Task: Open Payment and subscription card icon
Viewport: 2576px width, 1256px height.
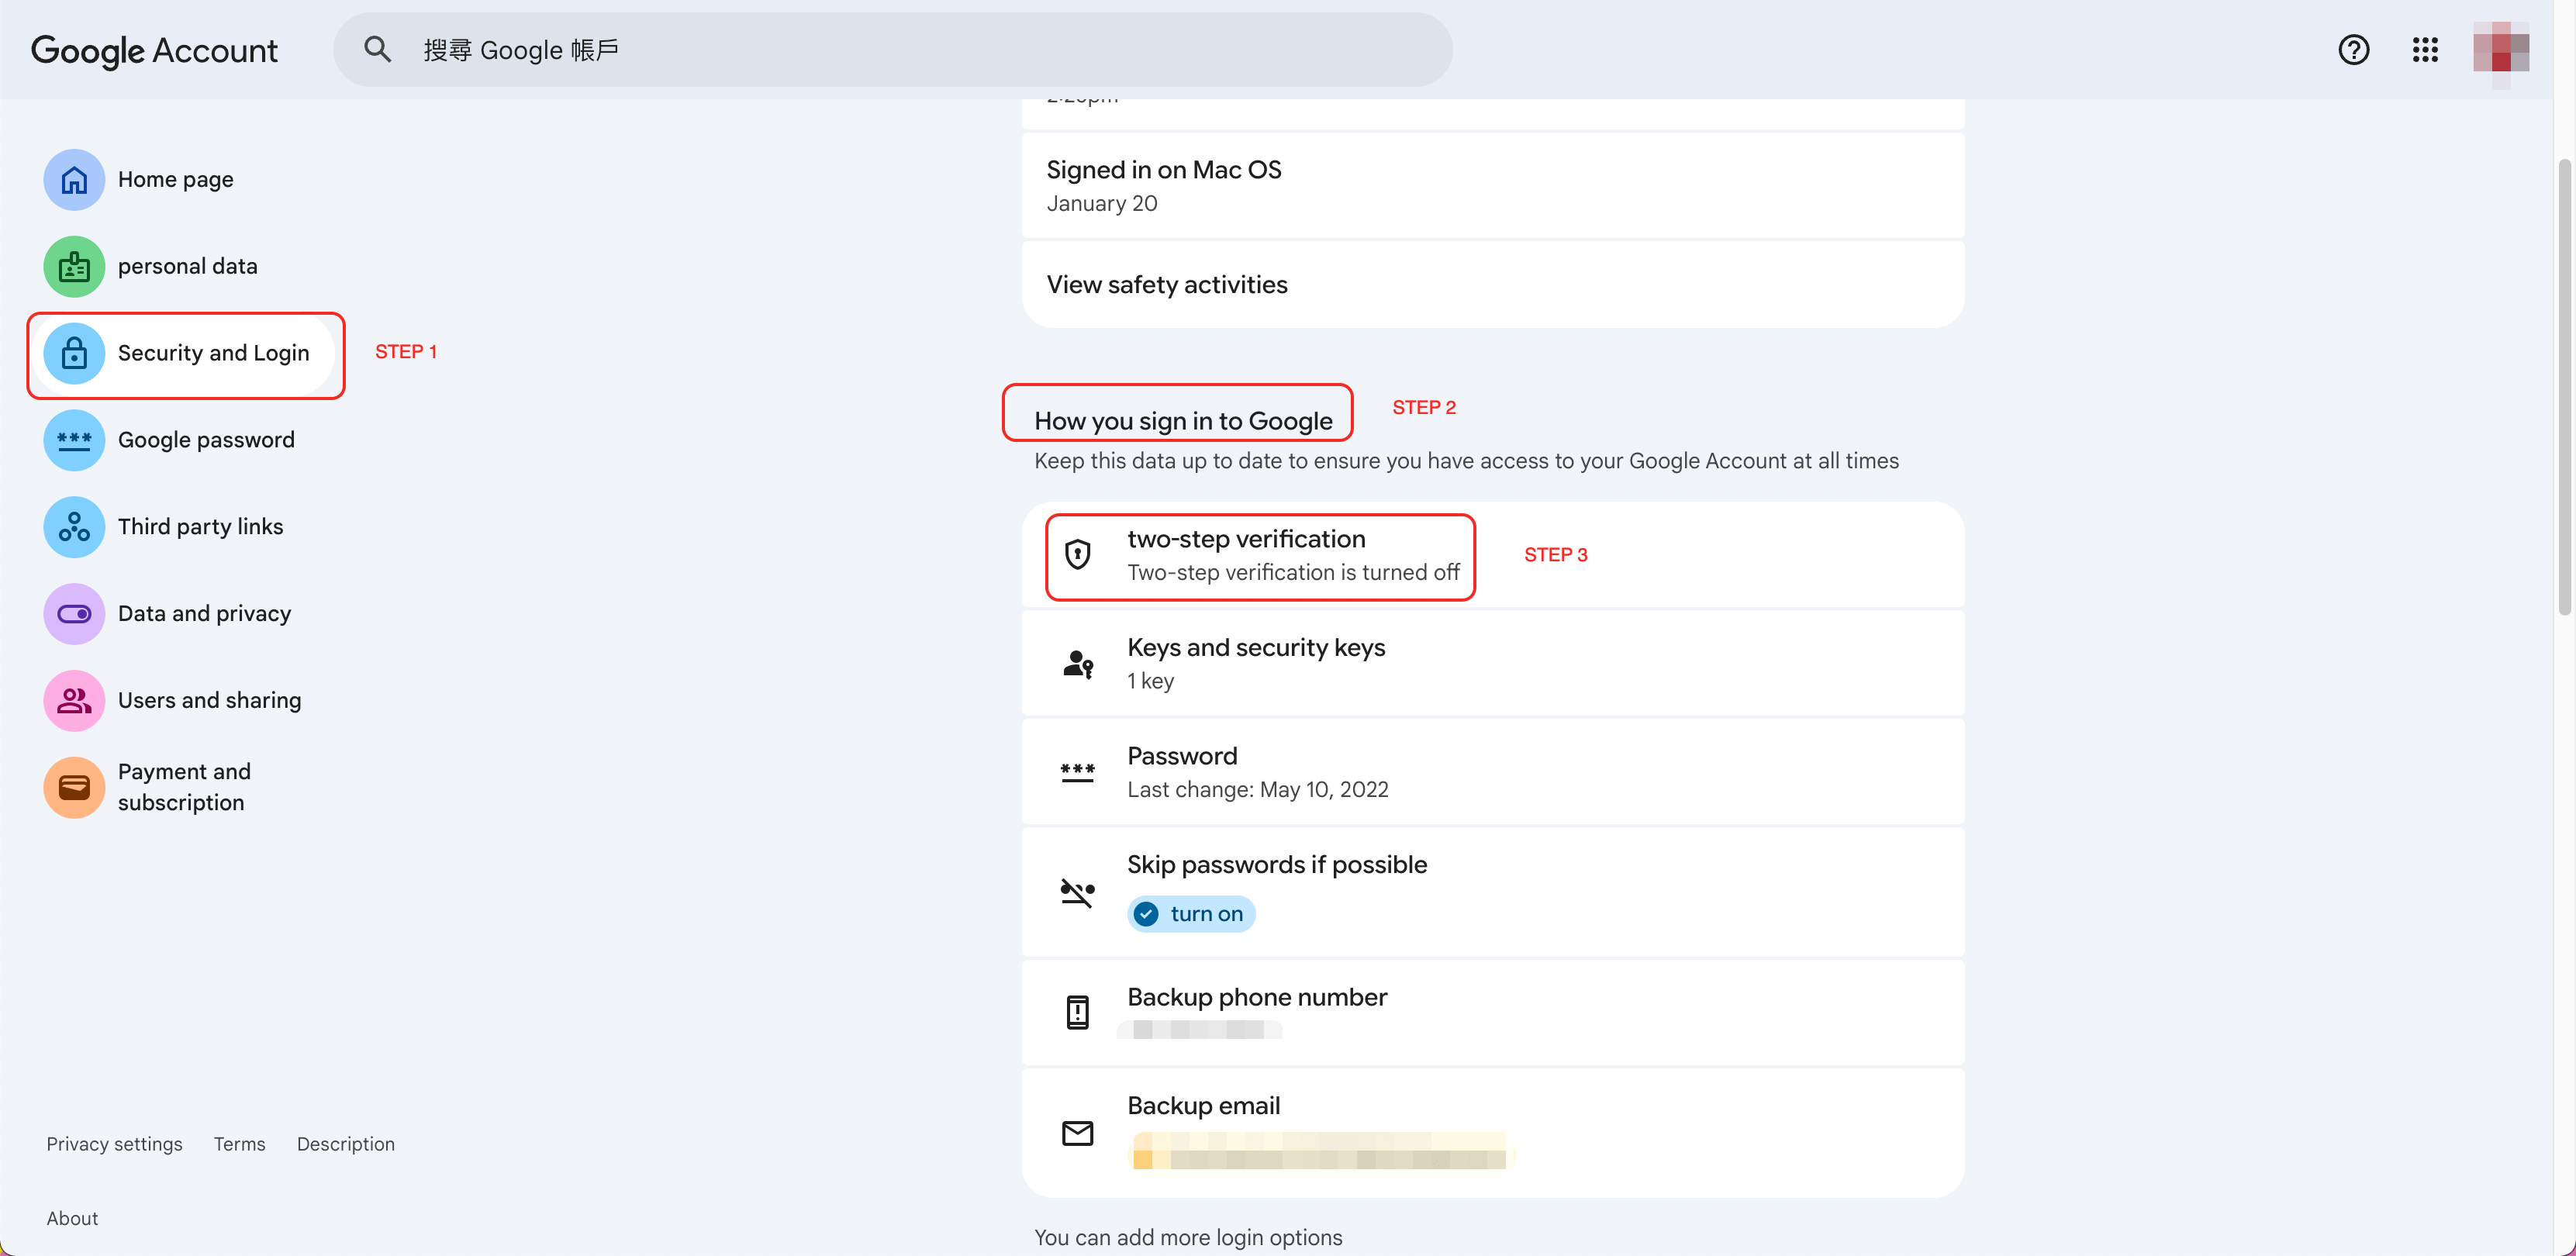Action: tap(74, 788)
